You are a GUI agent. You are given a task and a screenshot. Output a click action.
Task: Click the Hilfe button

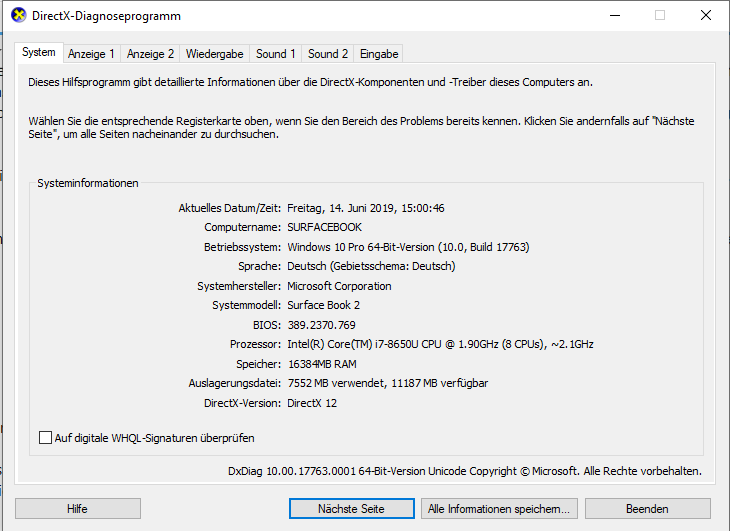click(78, 509)
